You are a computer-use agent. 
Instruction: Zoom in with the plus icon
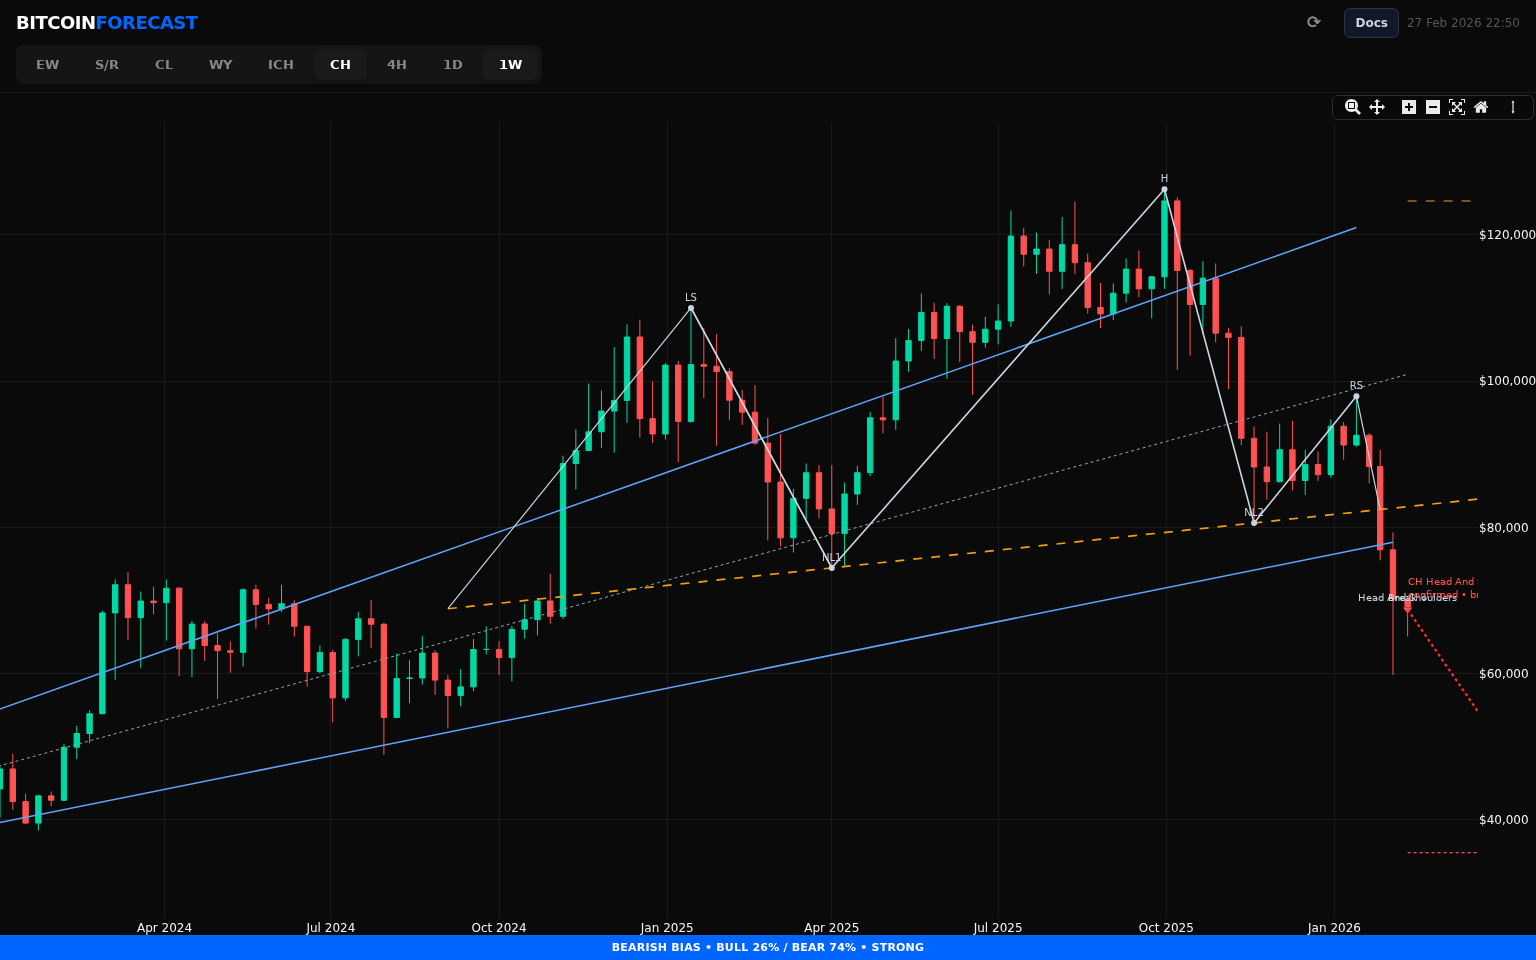1409,107
